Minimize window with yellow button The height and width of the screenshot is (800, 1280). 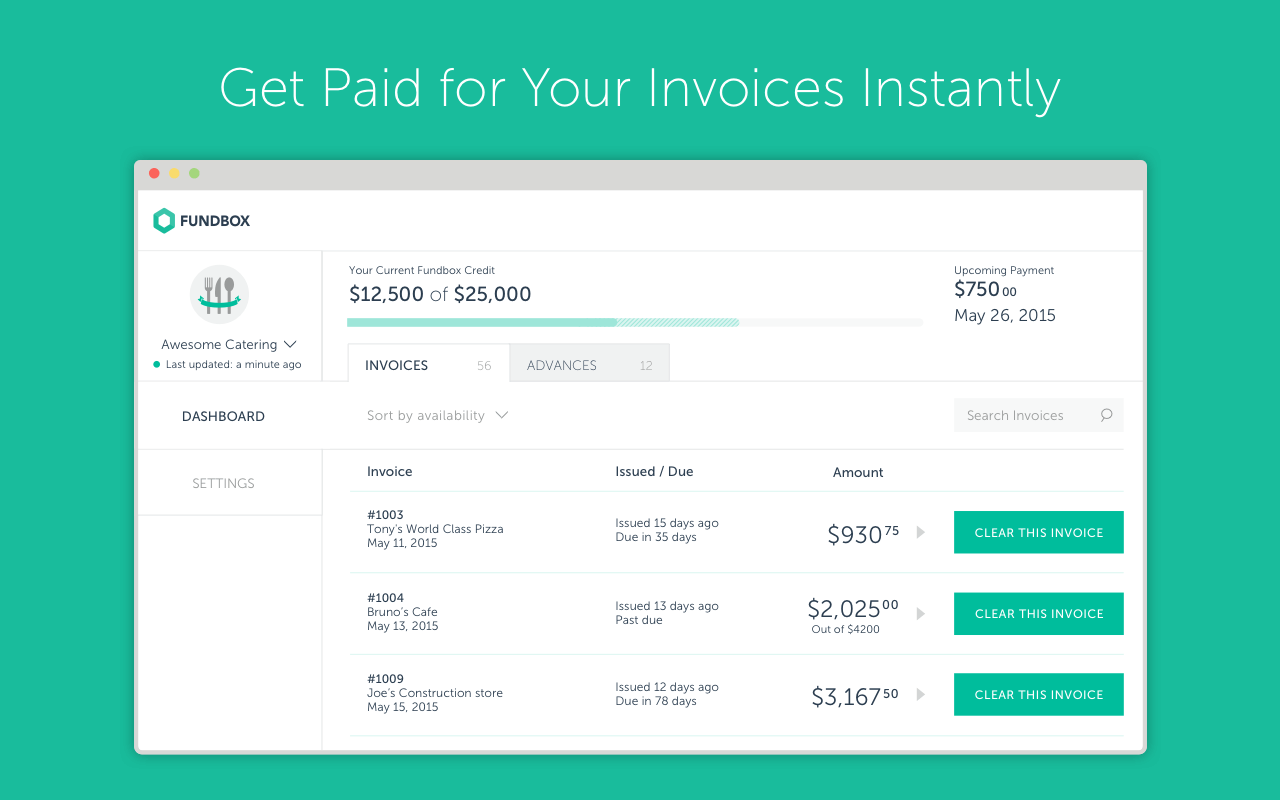(174, 173)
